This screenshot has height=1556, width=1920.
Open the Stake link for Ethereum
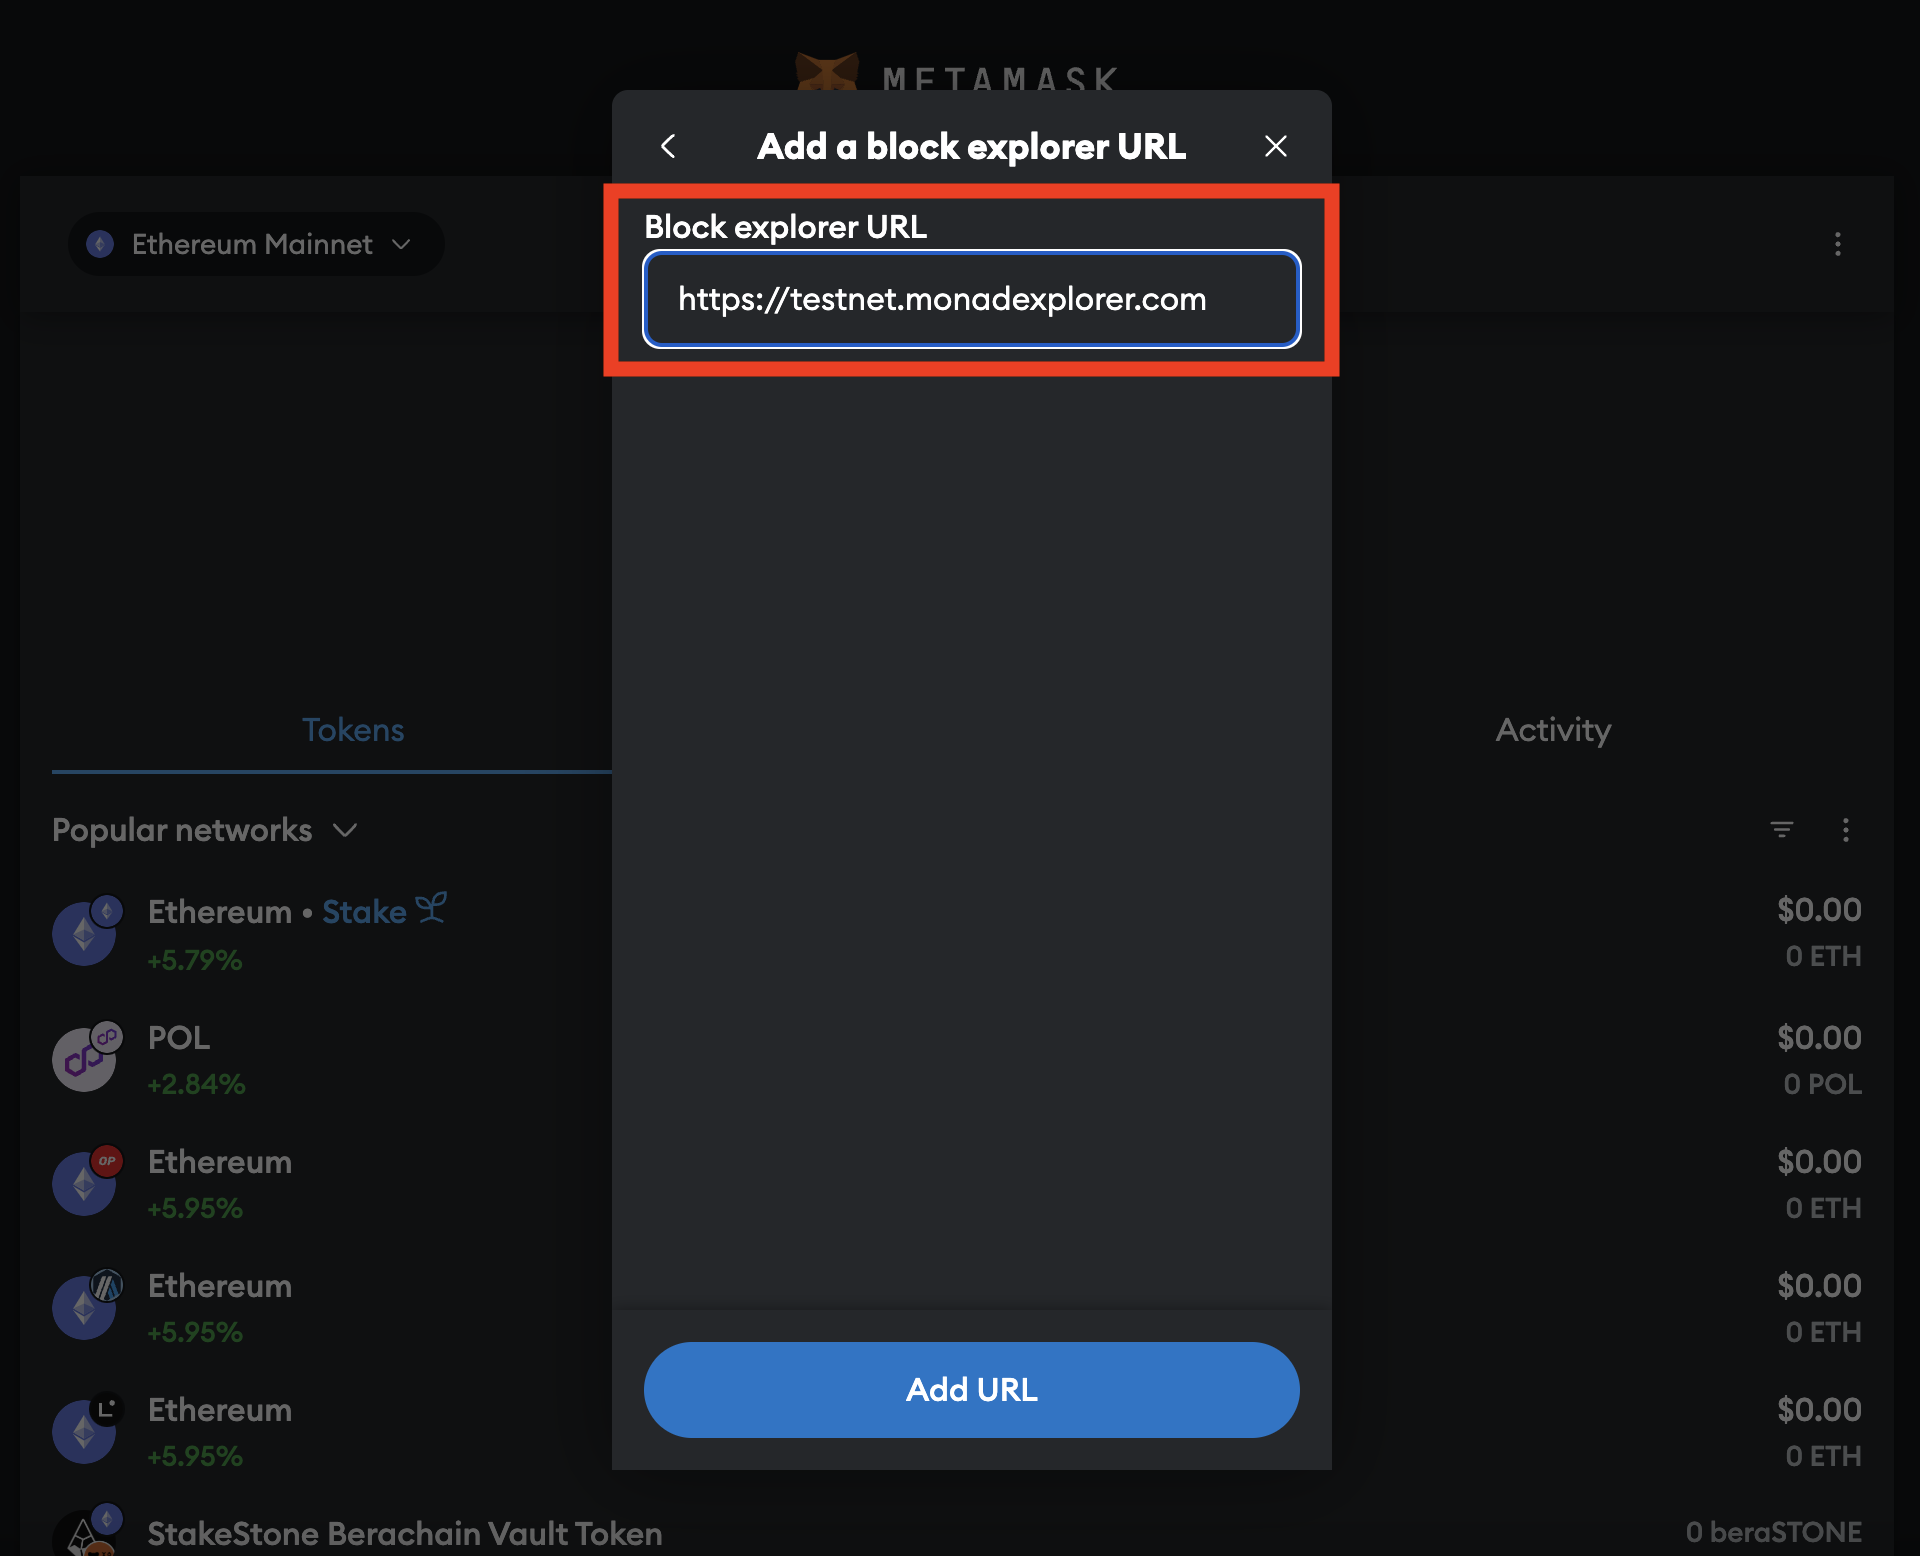point(364,911)
